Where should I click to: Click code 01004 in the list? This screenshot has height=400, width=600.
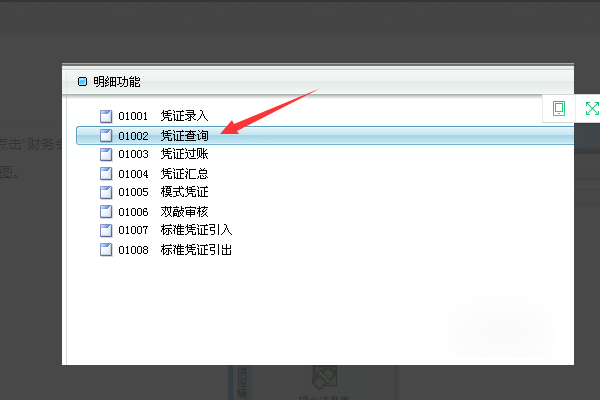pyautogui.click(x=133, y=174)
